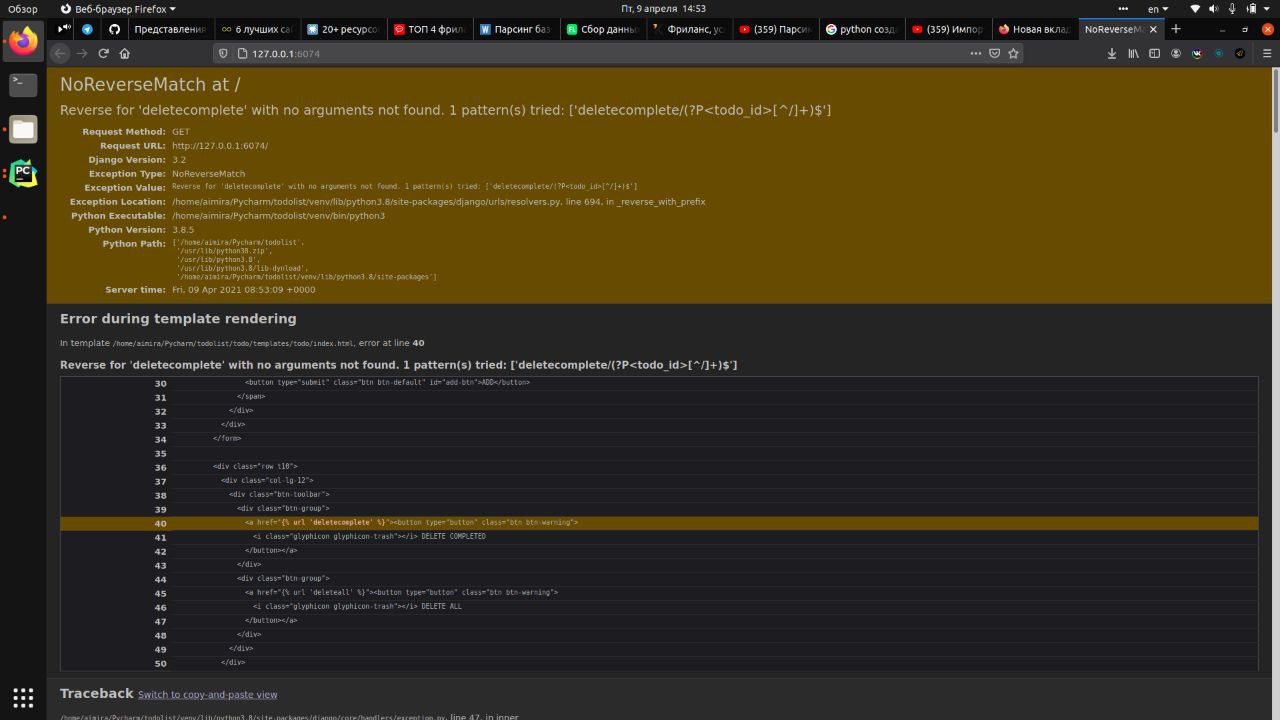Click the Django Version value '3.2'
The image size is (1280, 720).
(x=179, y=160)
